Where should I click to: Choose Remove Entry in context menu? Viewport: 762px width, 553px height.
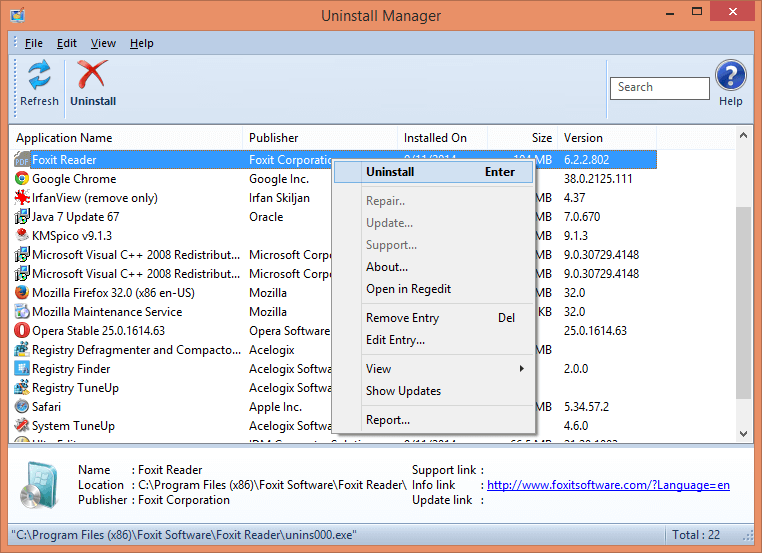pyautogui.click(x=433, y=318)
